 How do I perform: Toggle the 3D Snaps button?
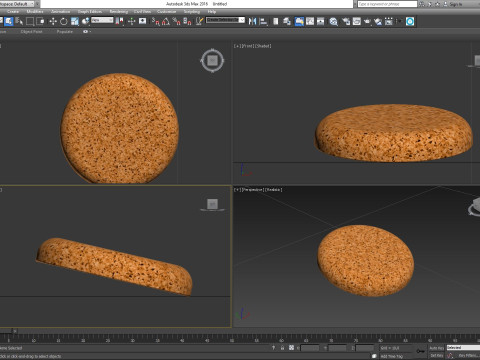coord(156,22)
